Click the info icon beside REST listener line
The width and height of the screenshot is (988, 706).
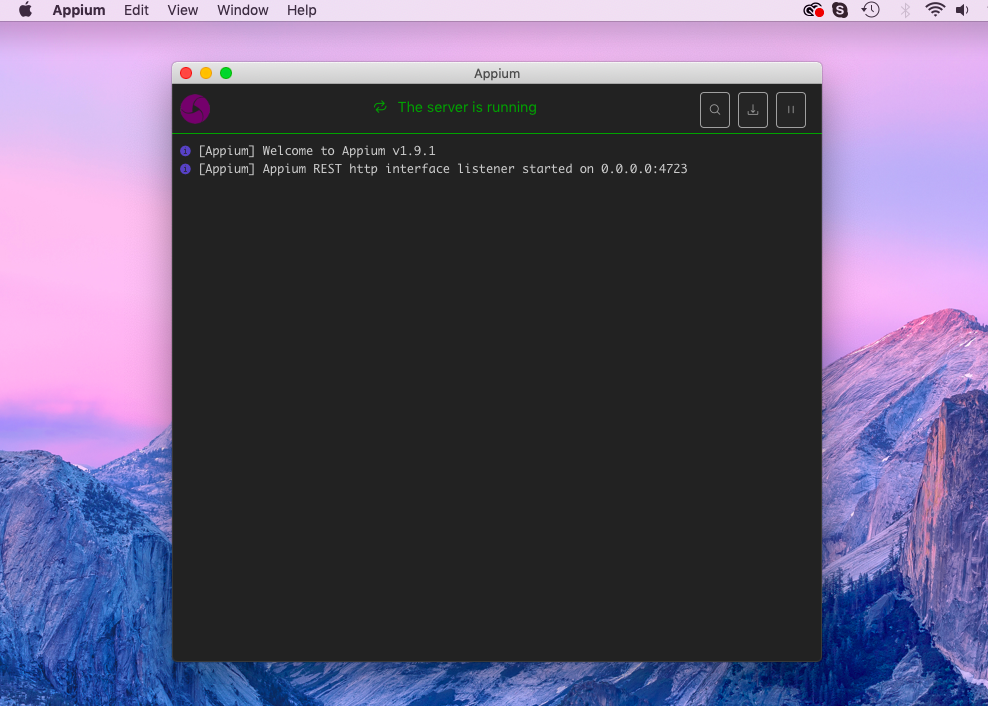tap(185, 169)
